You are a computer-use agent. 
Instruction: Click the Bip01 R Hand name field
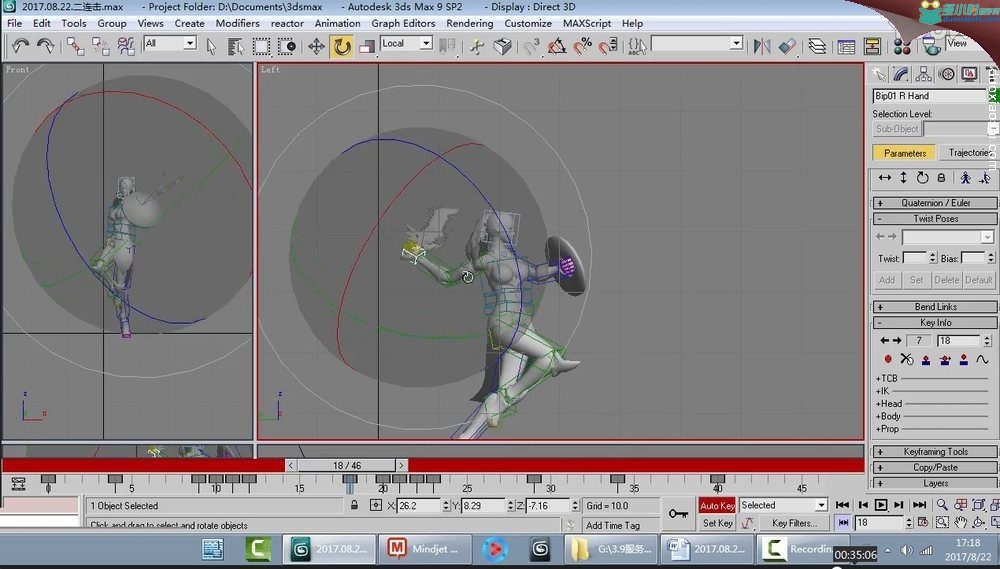[x=929, y=96]
